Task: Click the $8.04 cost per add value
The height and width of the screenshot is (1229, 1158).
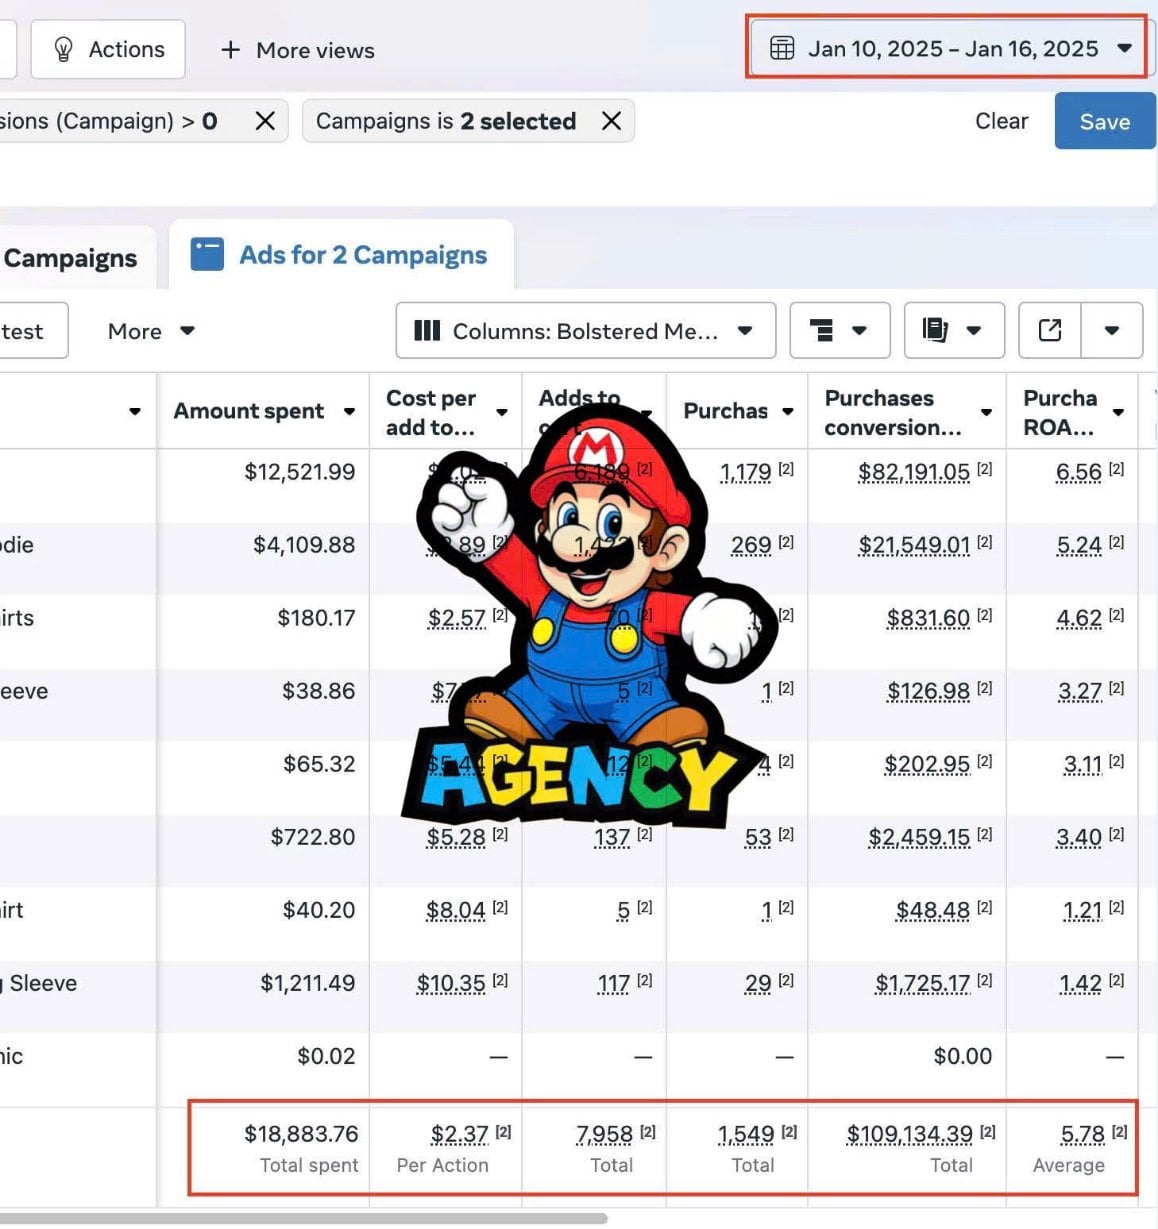Action: 456,910
